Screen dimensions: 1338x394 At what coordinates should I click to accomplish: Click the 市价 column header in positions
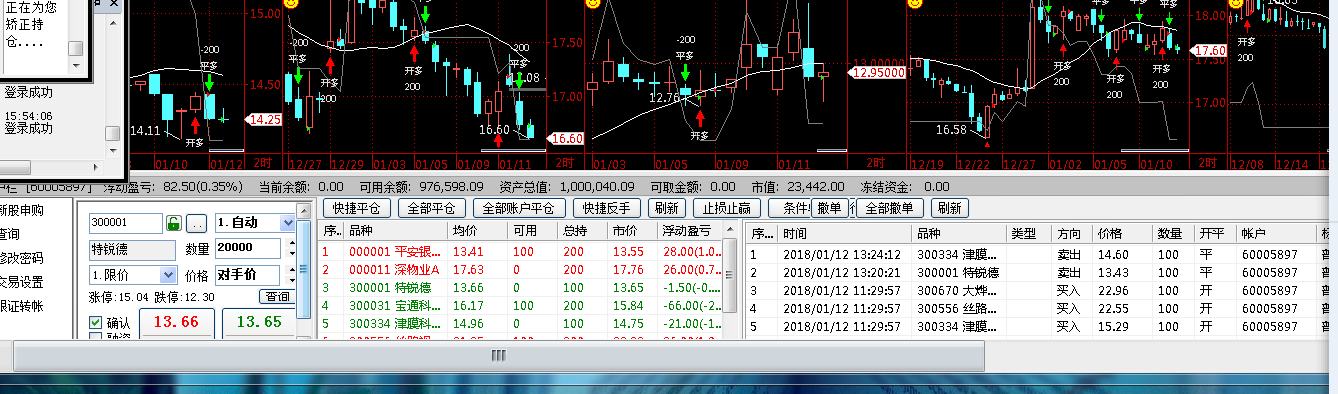click(x=632, y=232)
